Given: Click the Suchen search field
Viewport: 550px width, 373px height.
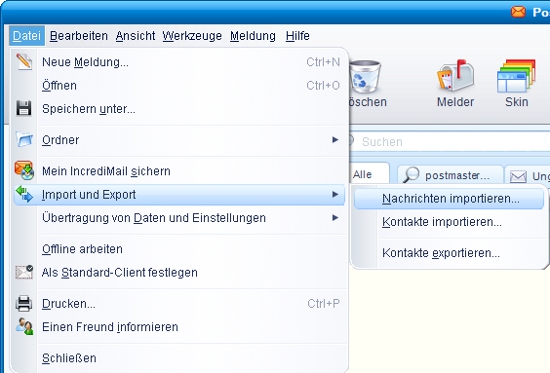Looking at the screenshot, I should pos(452,142).
